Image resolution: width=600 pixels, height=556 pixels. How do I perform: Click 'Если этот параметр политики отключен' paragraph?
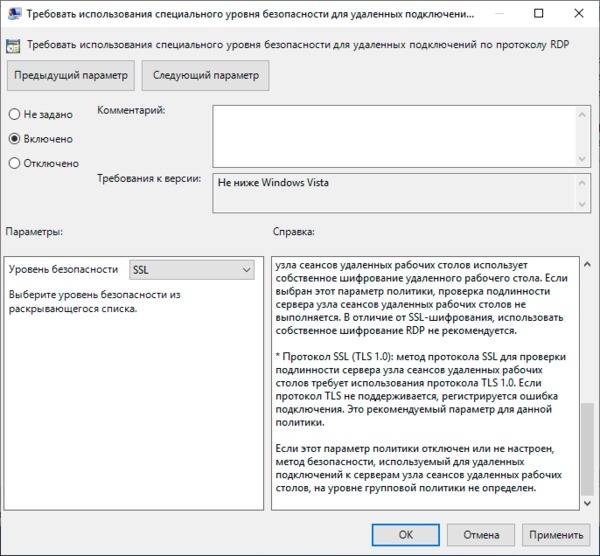click(419, 468)
